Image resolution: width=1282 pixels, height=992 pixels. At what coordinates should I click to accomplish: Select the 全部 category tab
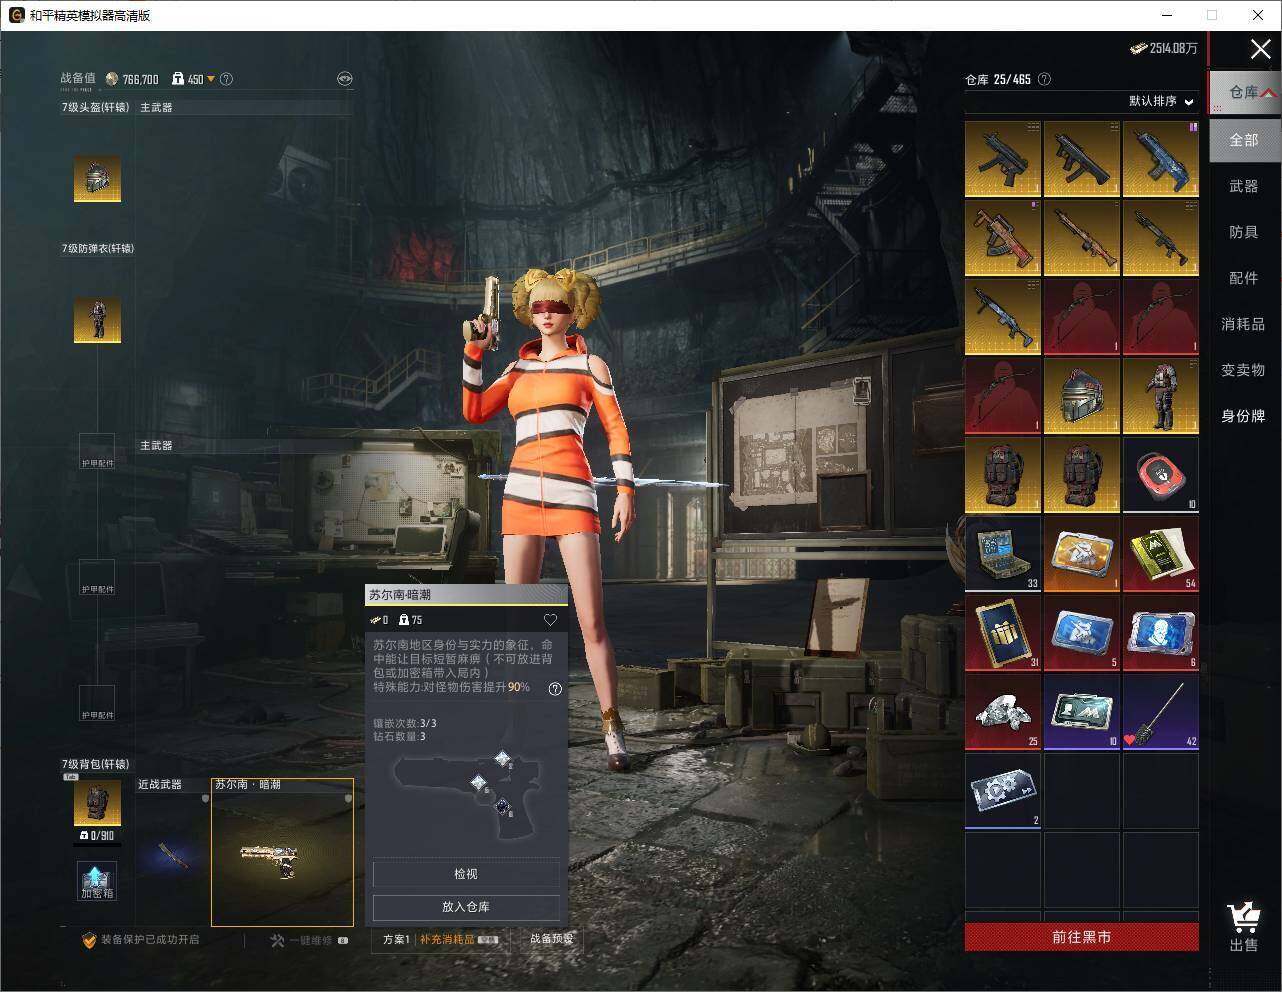coord(1244,140)
